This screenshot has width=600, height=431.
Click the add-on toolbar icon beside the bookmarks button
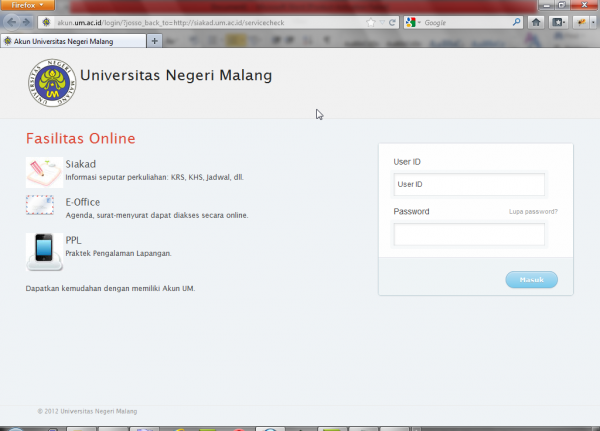(x=582, y=23)
